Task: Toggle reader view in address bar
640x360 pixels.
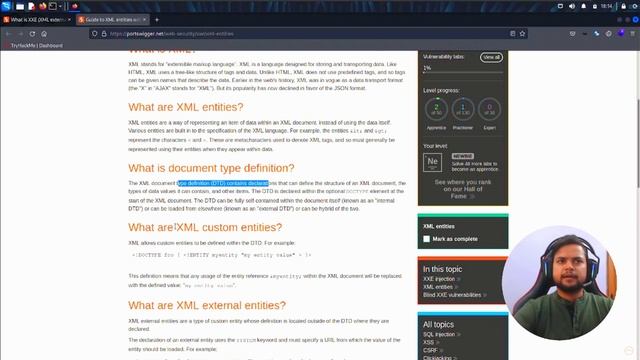Action: pyautogui.click(x=513, y=34)
